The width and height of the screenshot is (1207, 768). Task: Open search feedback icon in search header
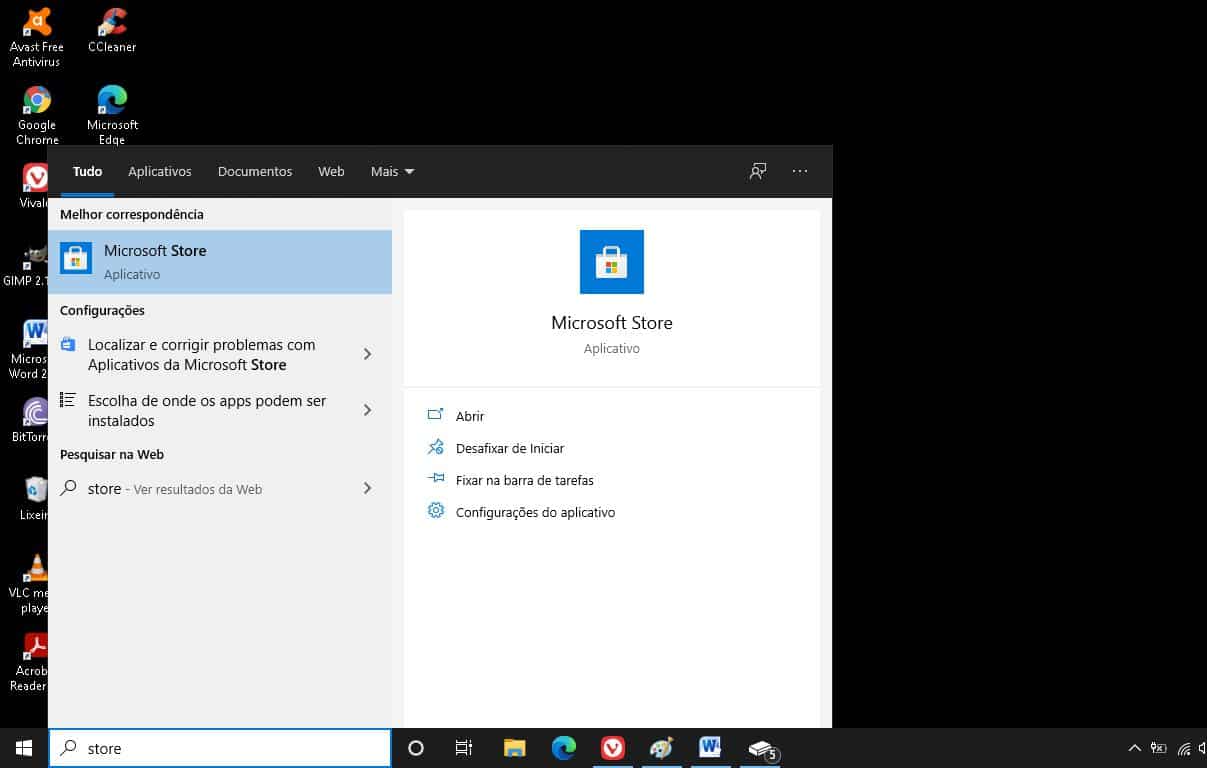click(x=758, y=171)
